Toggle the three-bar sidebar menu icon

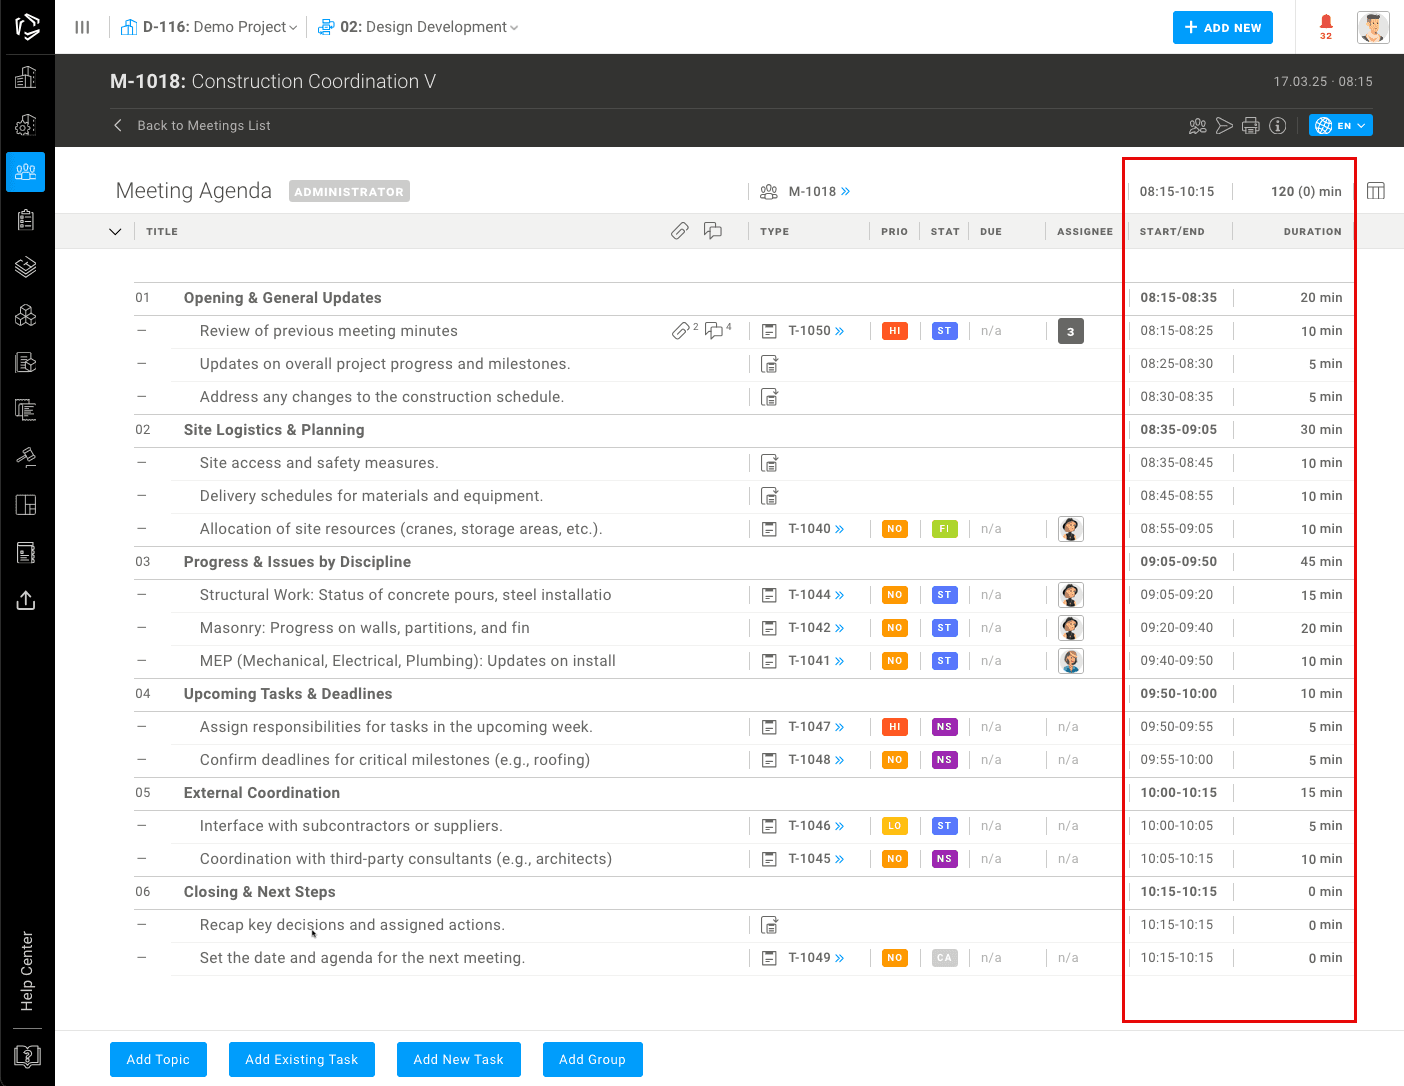(82, 27)
